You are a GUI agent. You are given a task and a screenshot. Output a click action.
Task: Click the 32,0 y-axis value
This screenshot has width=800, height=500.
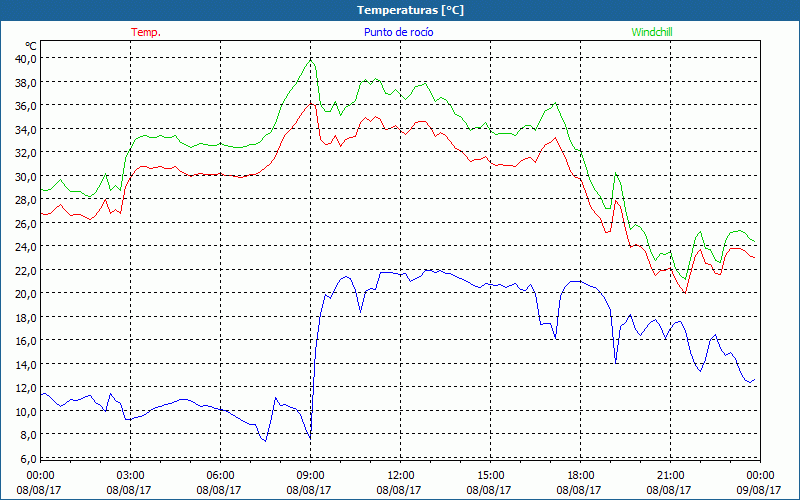[x=26, y=153]
